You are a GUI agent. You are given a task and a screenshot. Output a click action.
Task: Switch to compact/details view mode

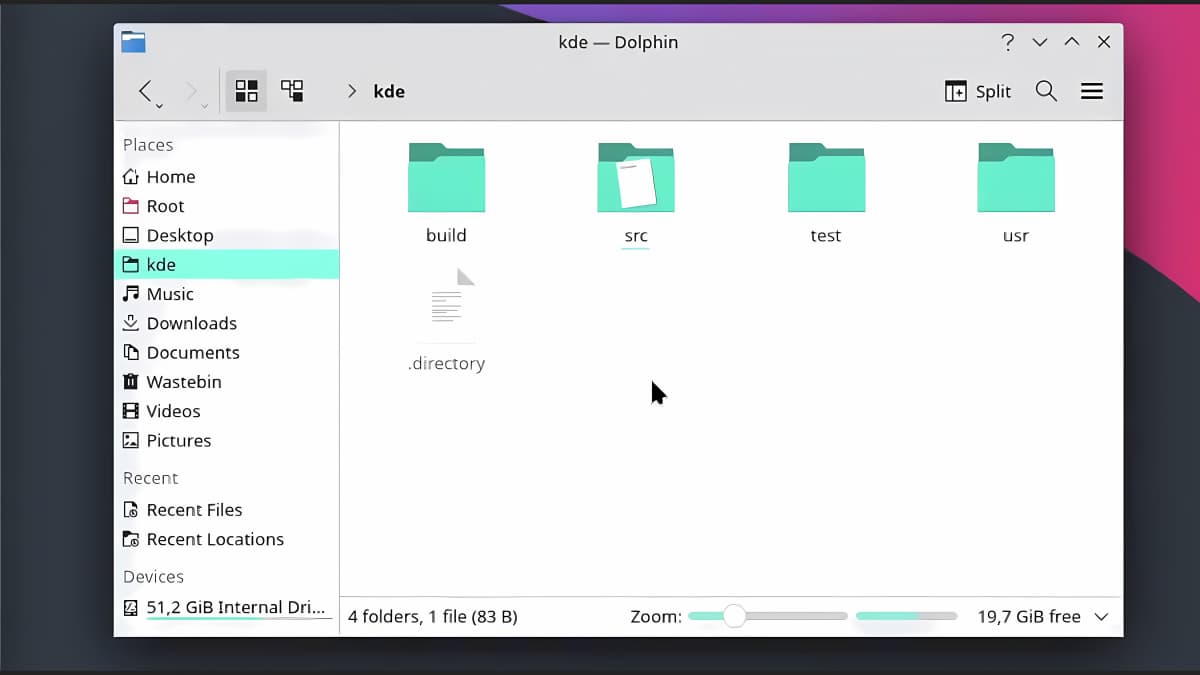(x=292, y=91)
